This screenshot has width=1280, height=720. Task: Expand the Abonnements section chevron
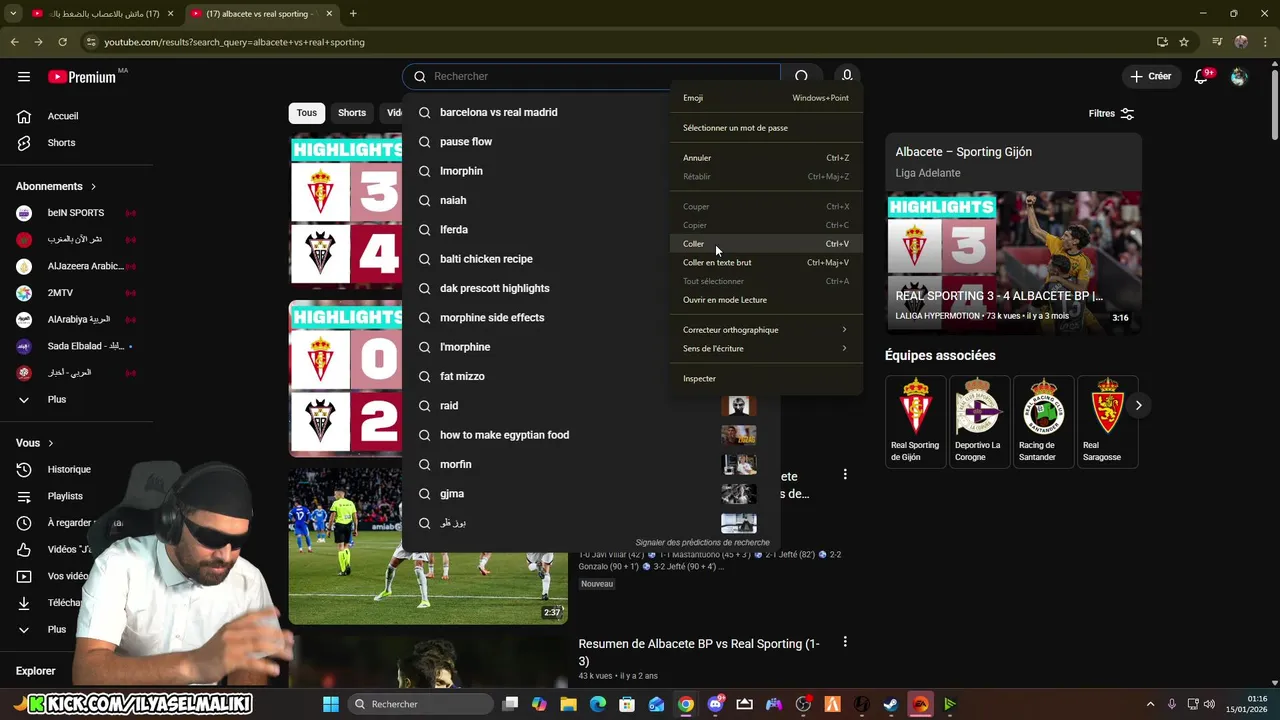click(94, 186)
